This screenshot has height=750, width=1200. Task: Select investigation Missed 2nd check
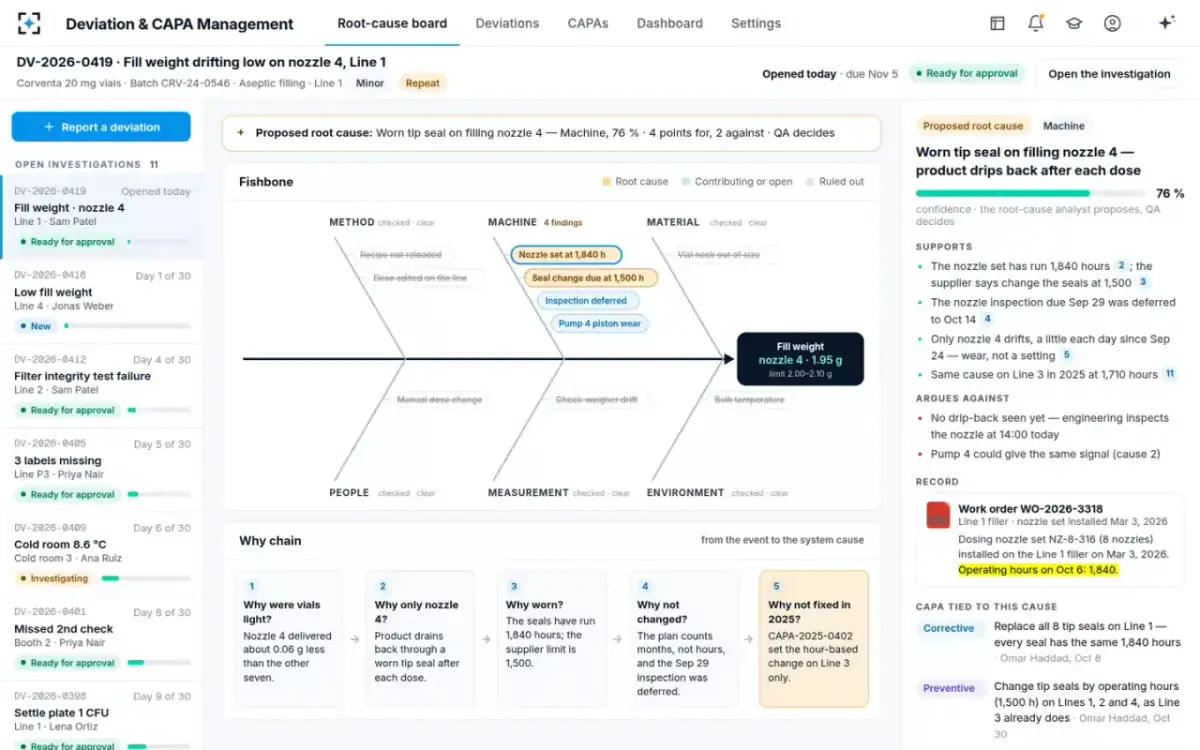coord(102,638)
